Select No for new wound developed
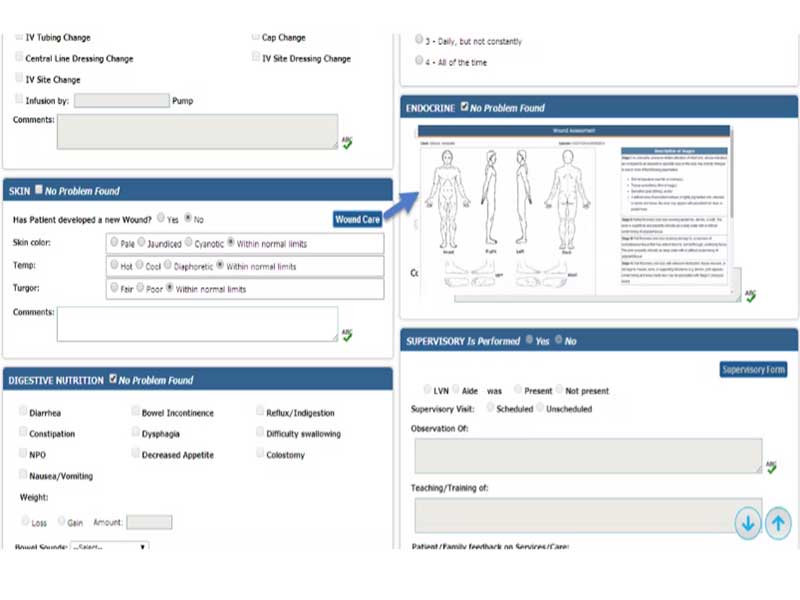The height and width of the screenshot is (600, 800). pos(188,218)
